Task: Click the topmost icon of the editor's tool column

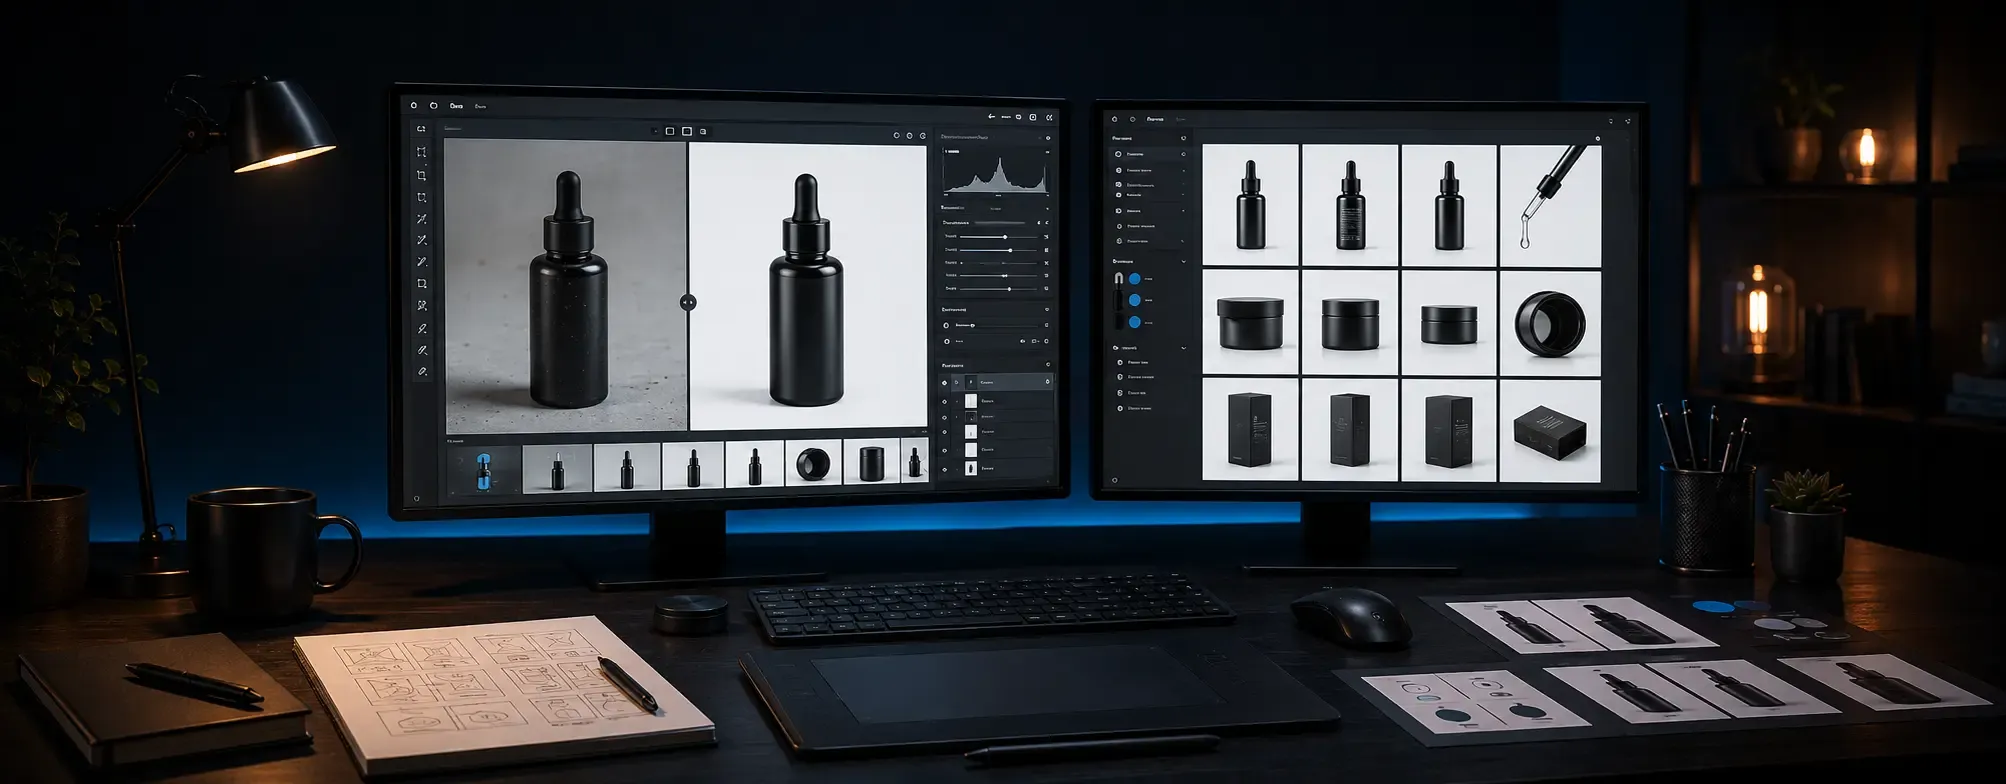Action: pos(422,130)
